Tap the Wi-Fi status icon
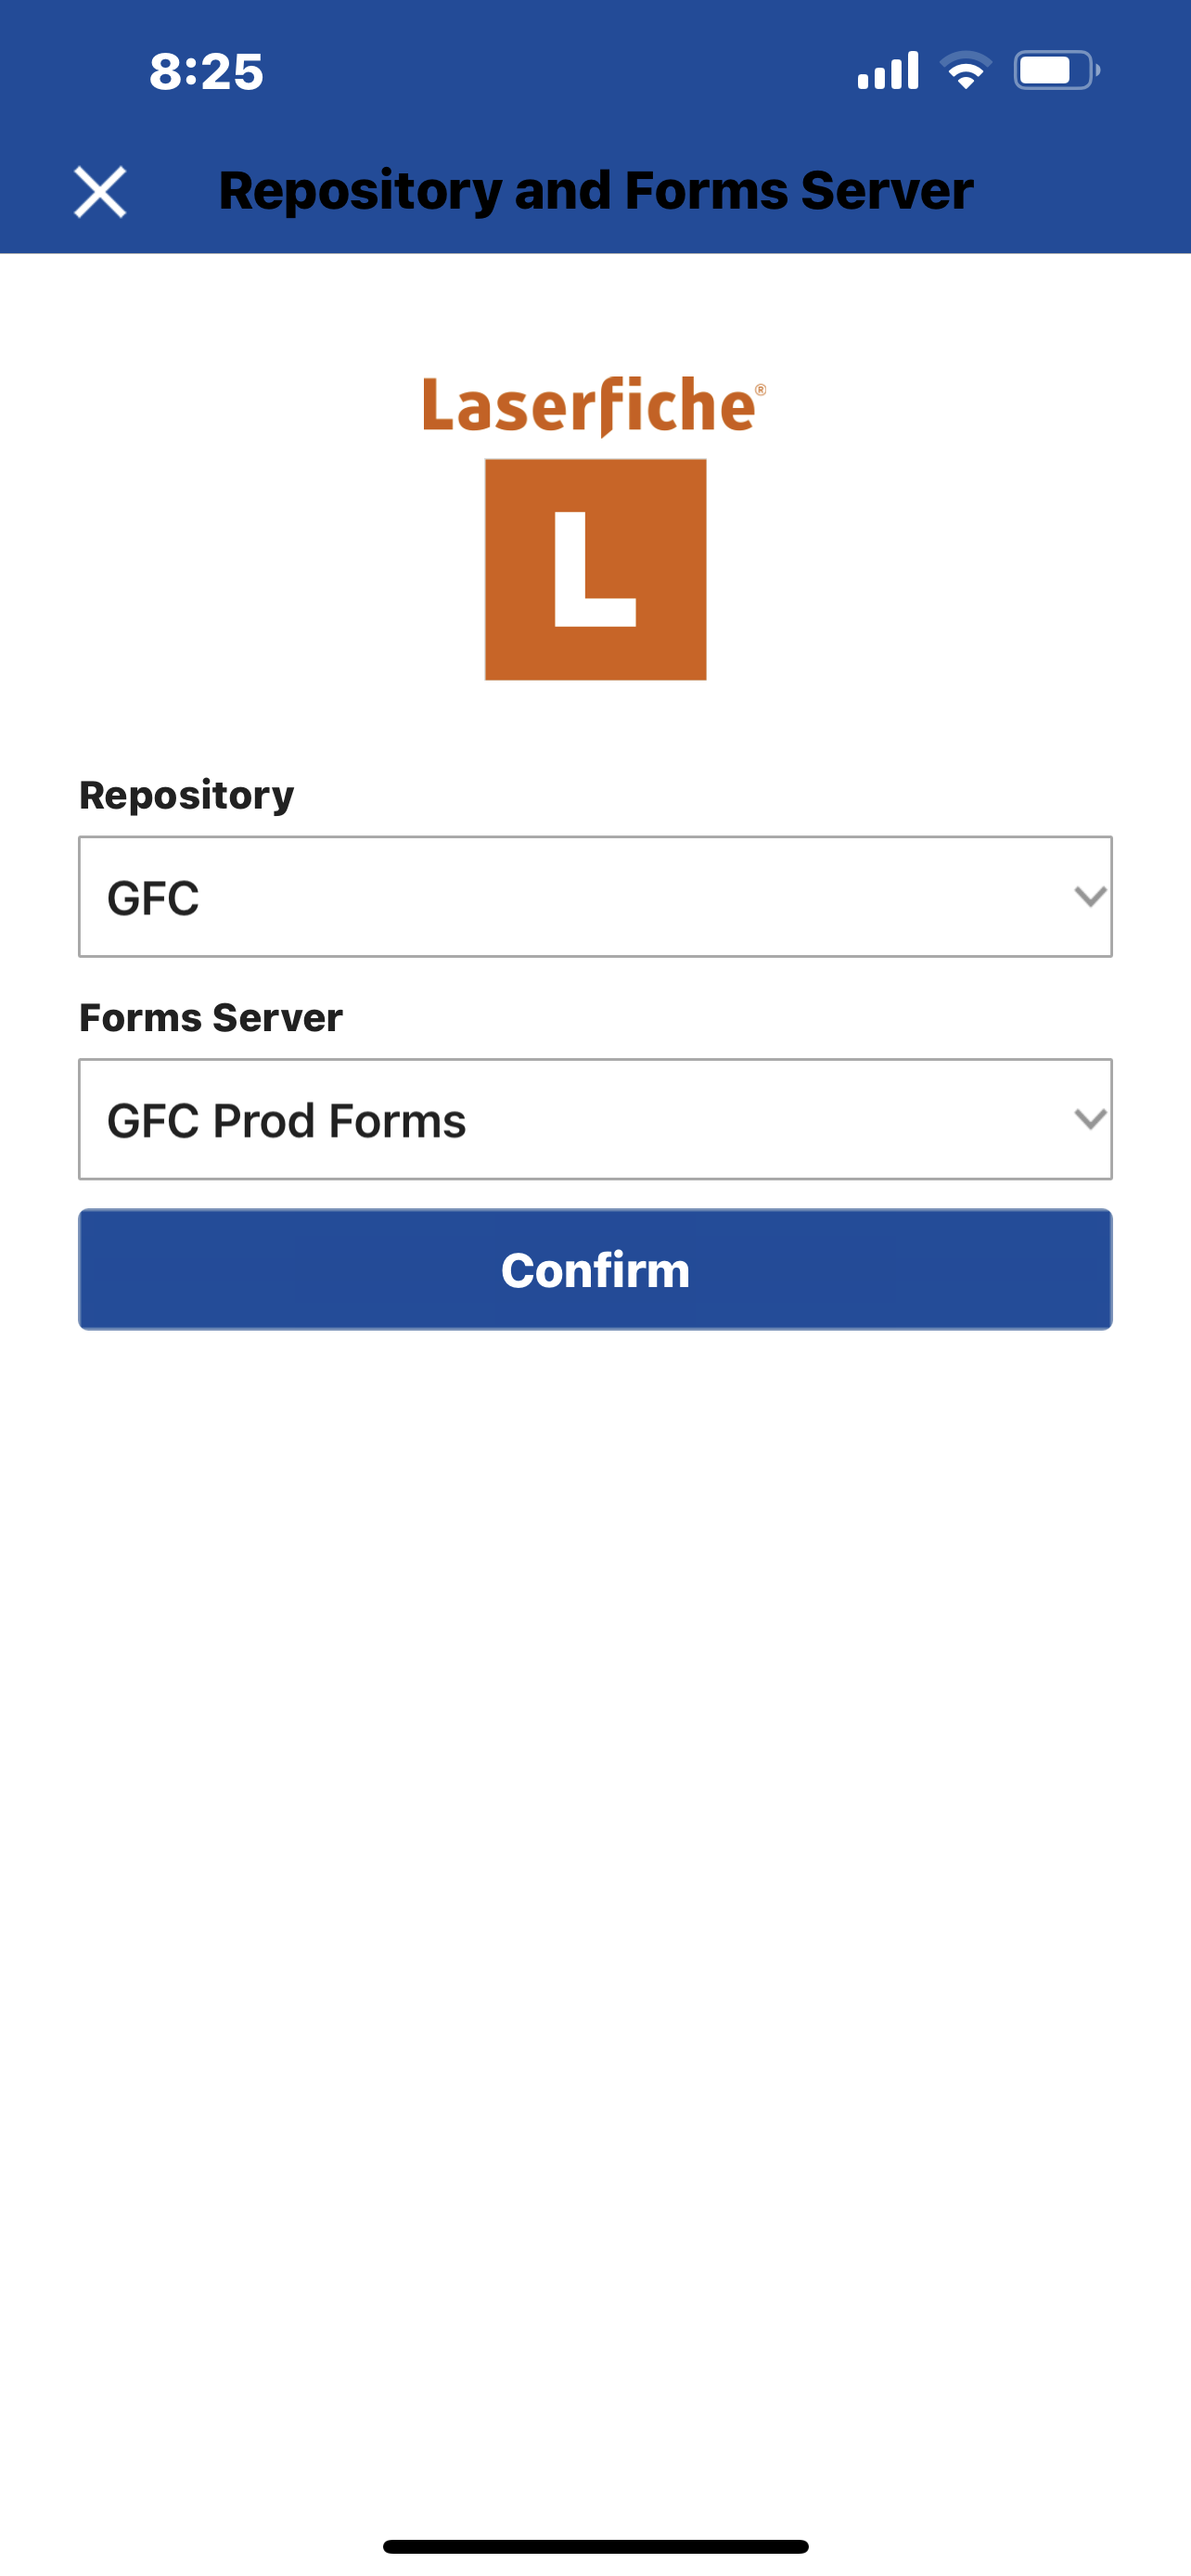Screen dimensions: 1191x2576 click(x=965, y=71)
